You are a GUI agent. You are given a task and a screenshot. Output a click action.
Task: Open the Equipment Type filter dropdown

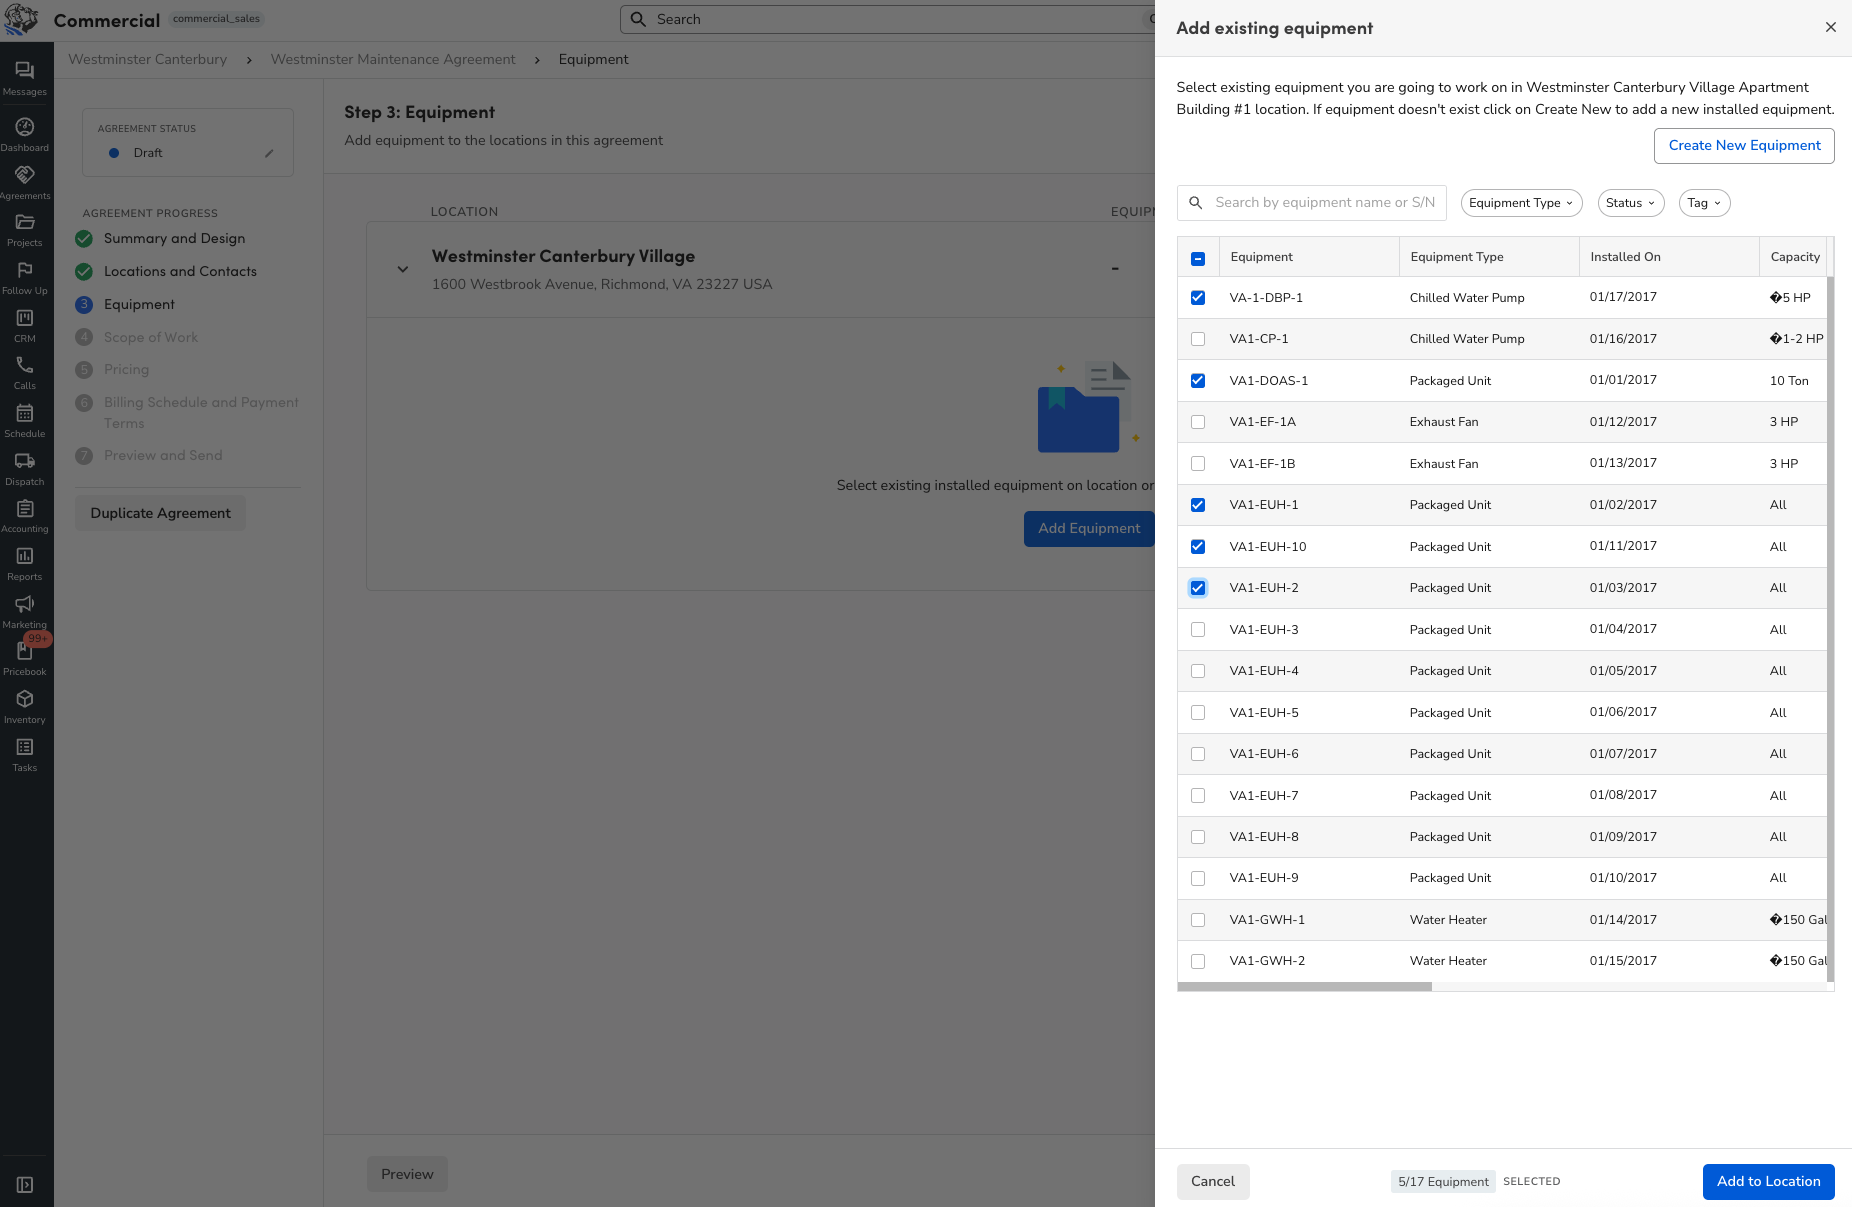1520,203
